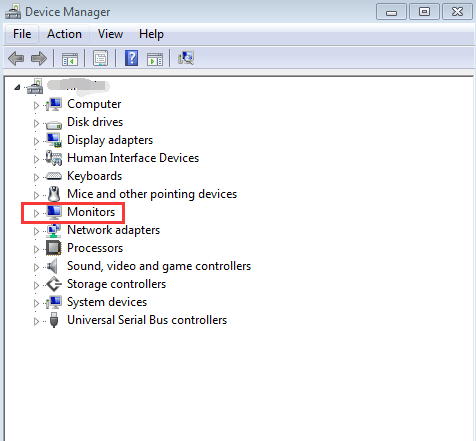Click the Properties toolbar icon
Screen dimensions: 476x441
[x=100, y=59]
